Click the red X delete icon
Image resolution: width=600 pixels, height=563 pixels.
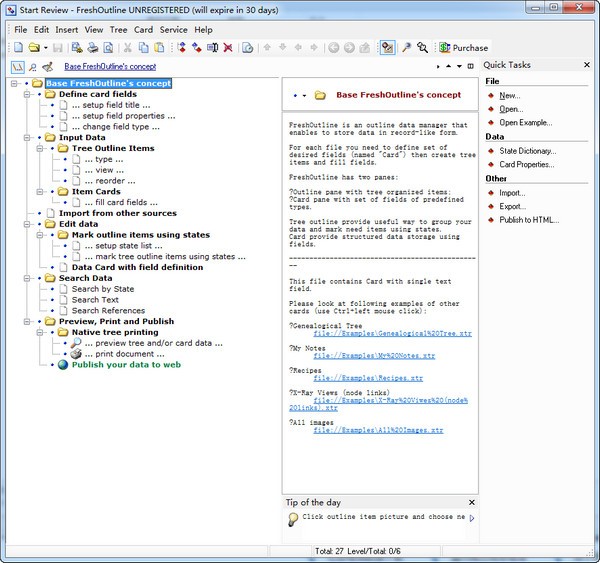(228, 47)
